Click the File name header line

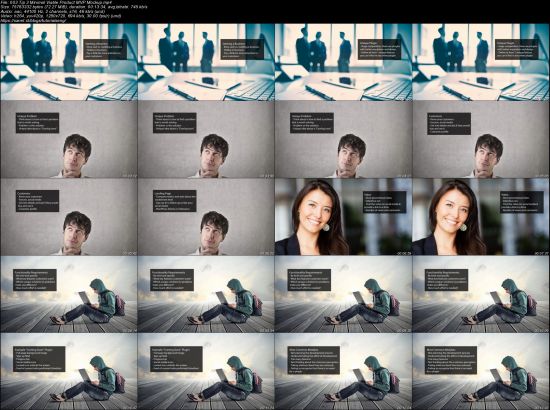56,2
